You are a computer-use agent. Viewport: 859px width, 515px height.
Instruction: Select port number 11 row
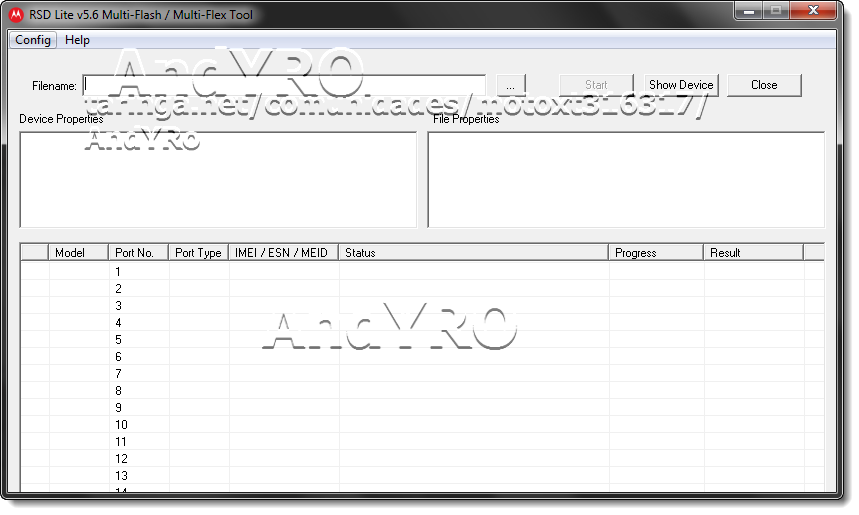tap(422, 442)
